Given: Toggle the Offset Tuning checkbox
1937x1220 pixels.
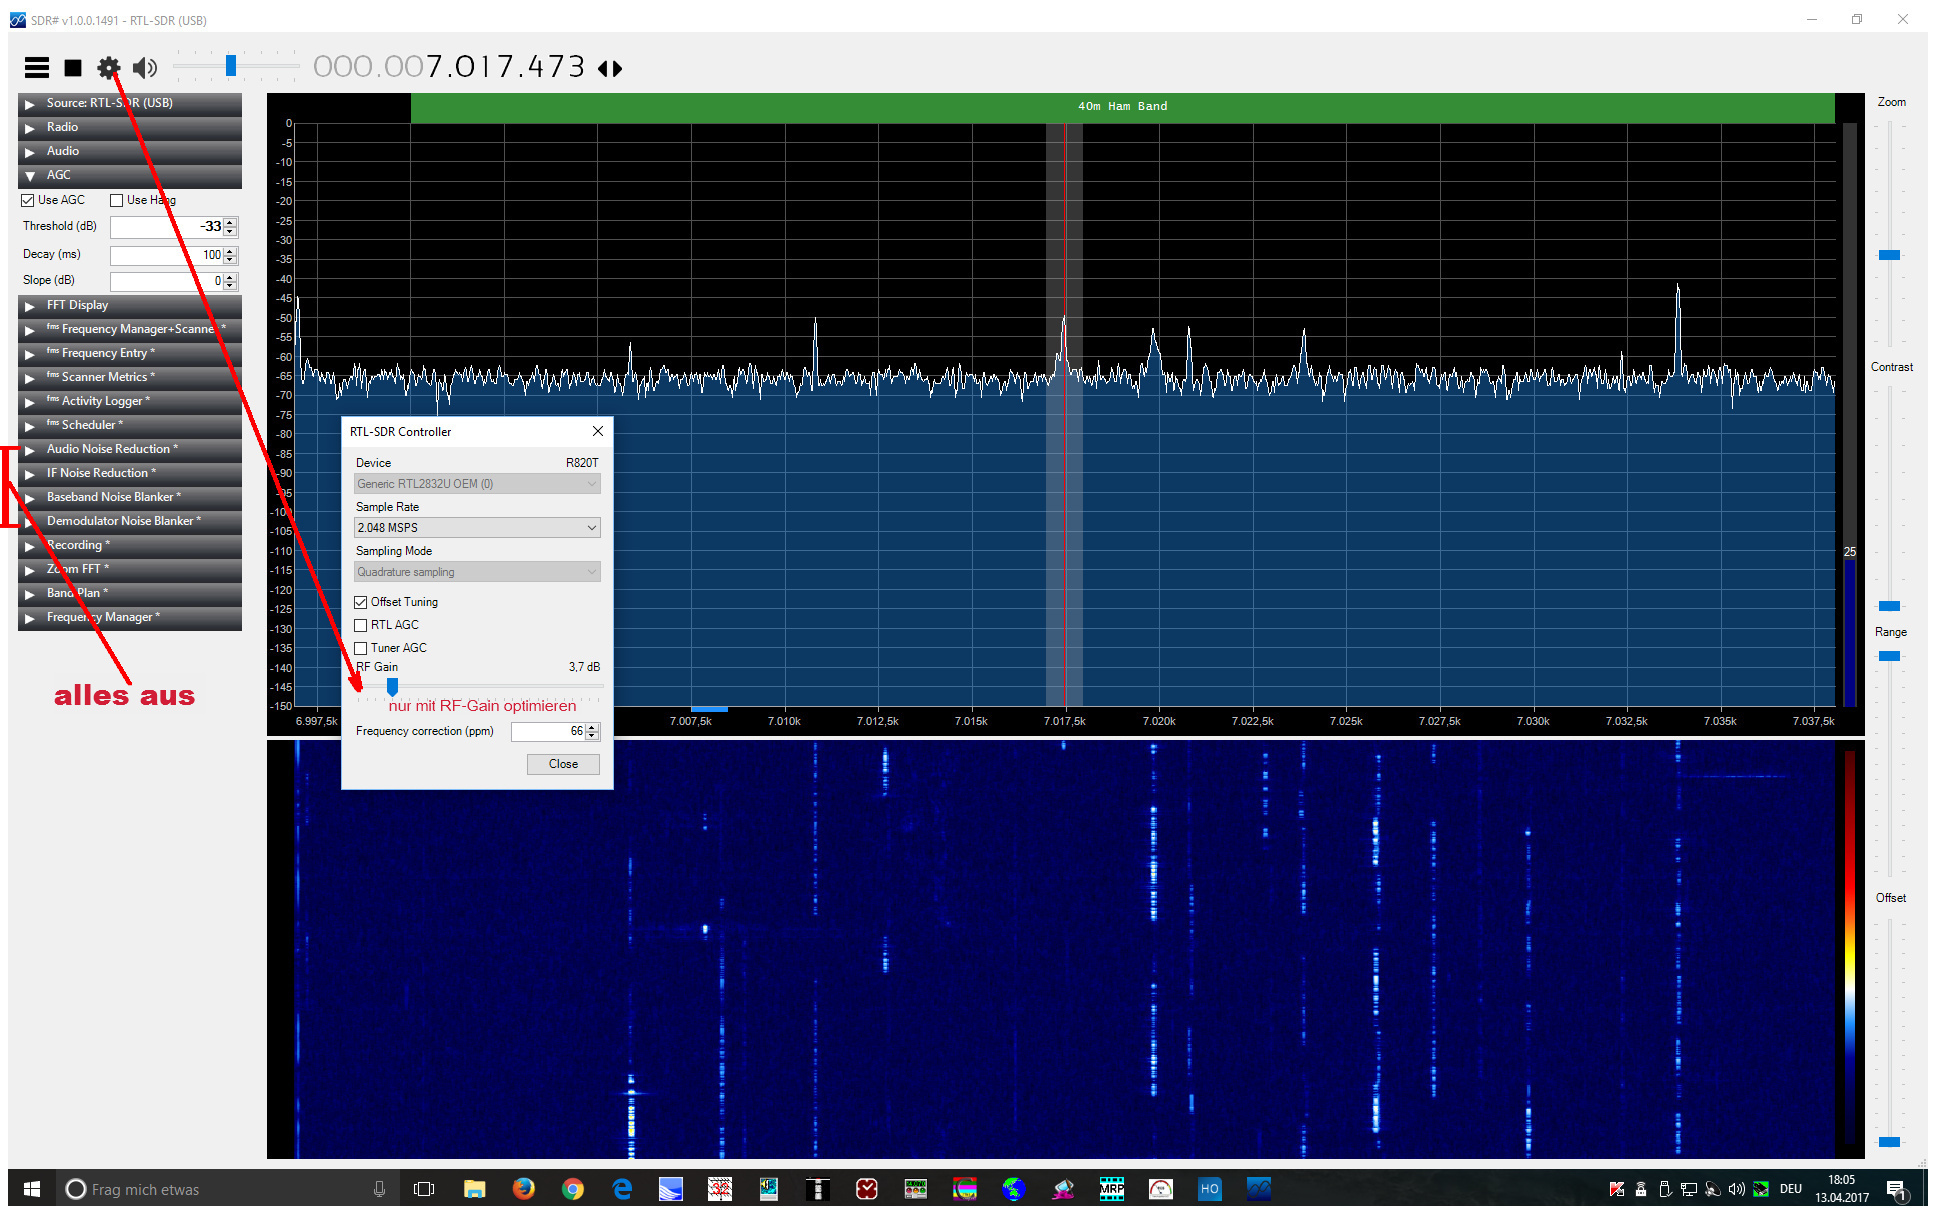Looking at the screenshot, I should click(361, 602).
